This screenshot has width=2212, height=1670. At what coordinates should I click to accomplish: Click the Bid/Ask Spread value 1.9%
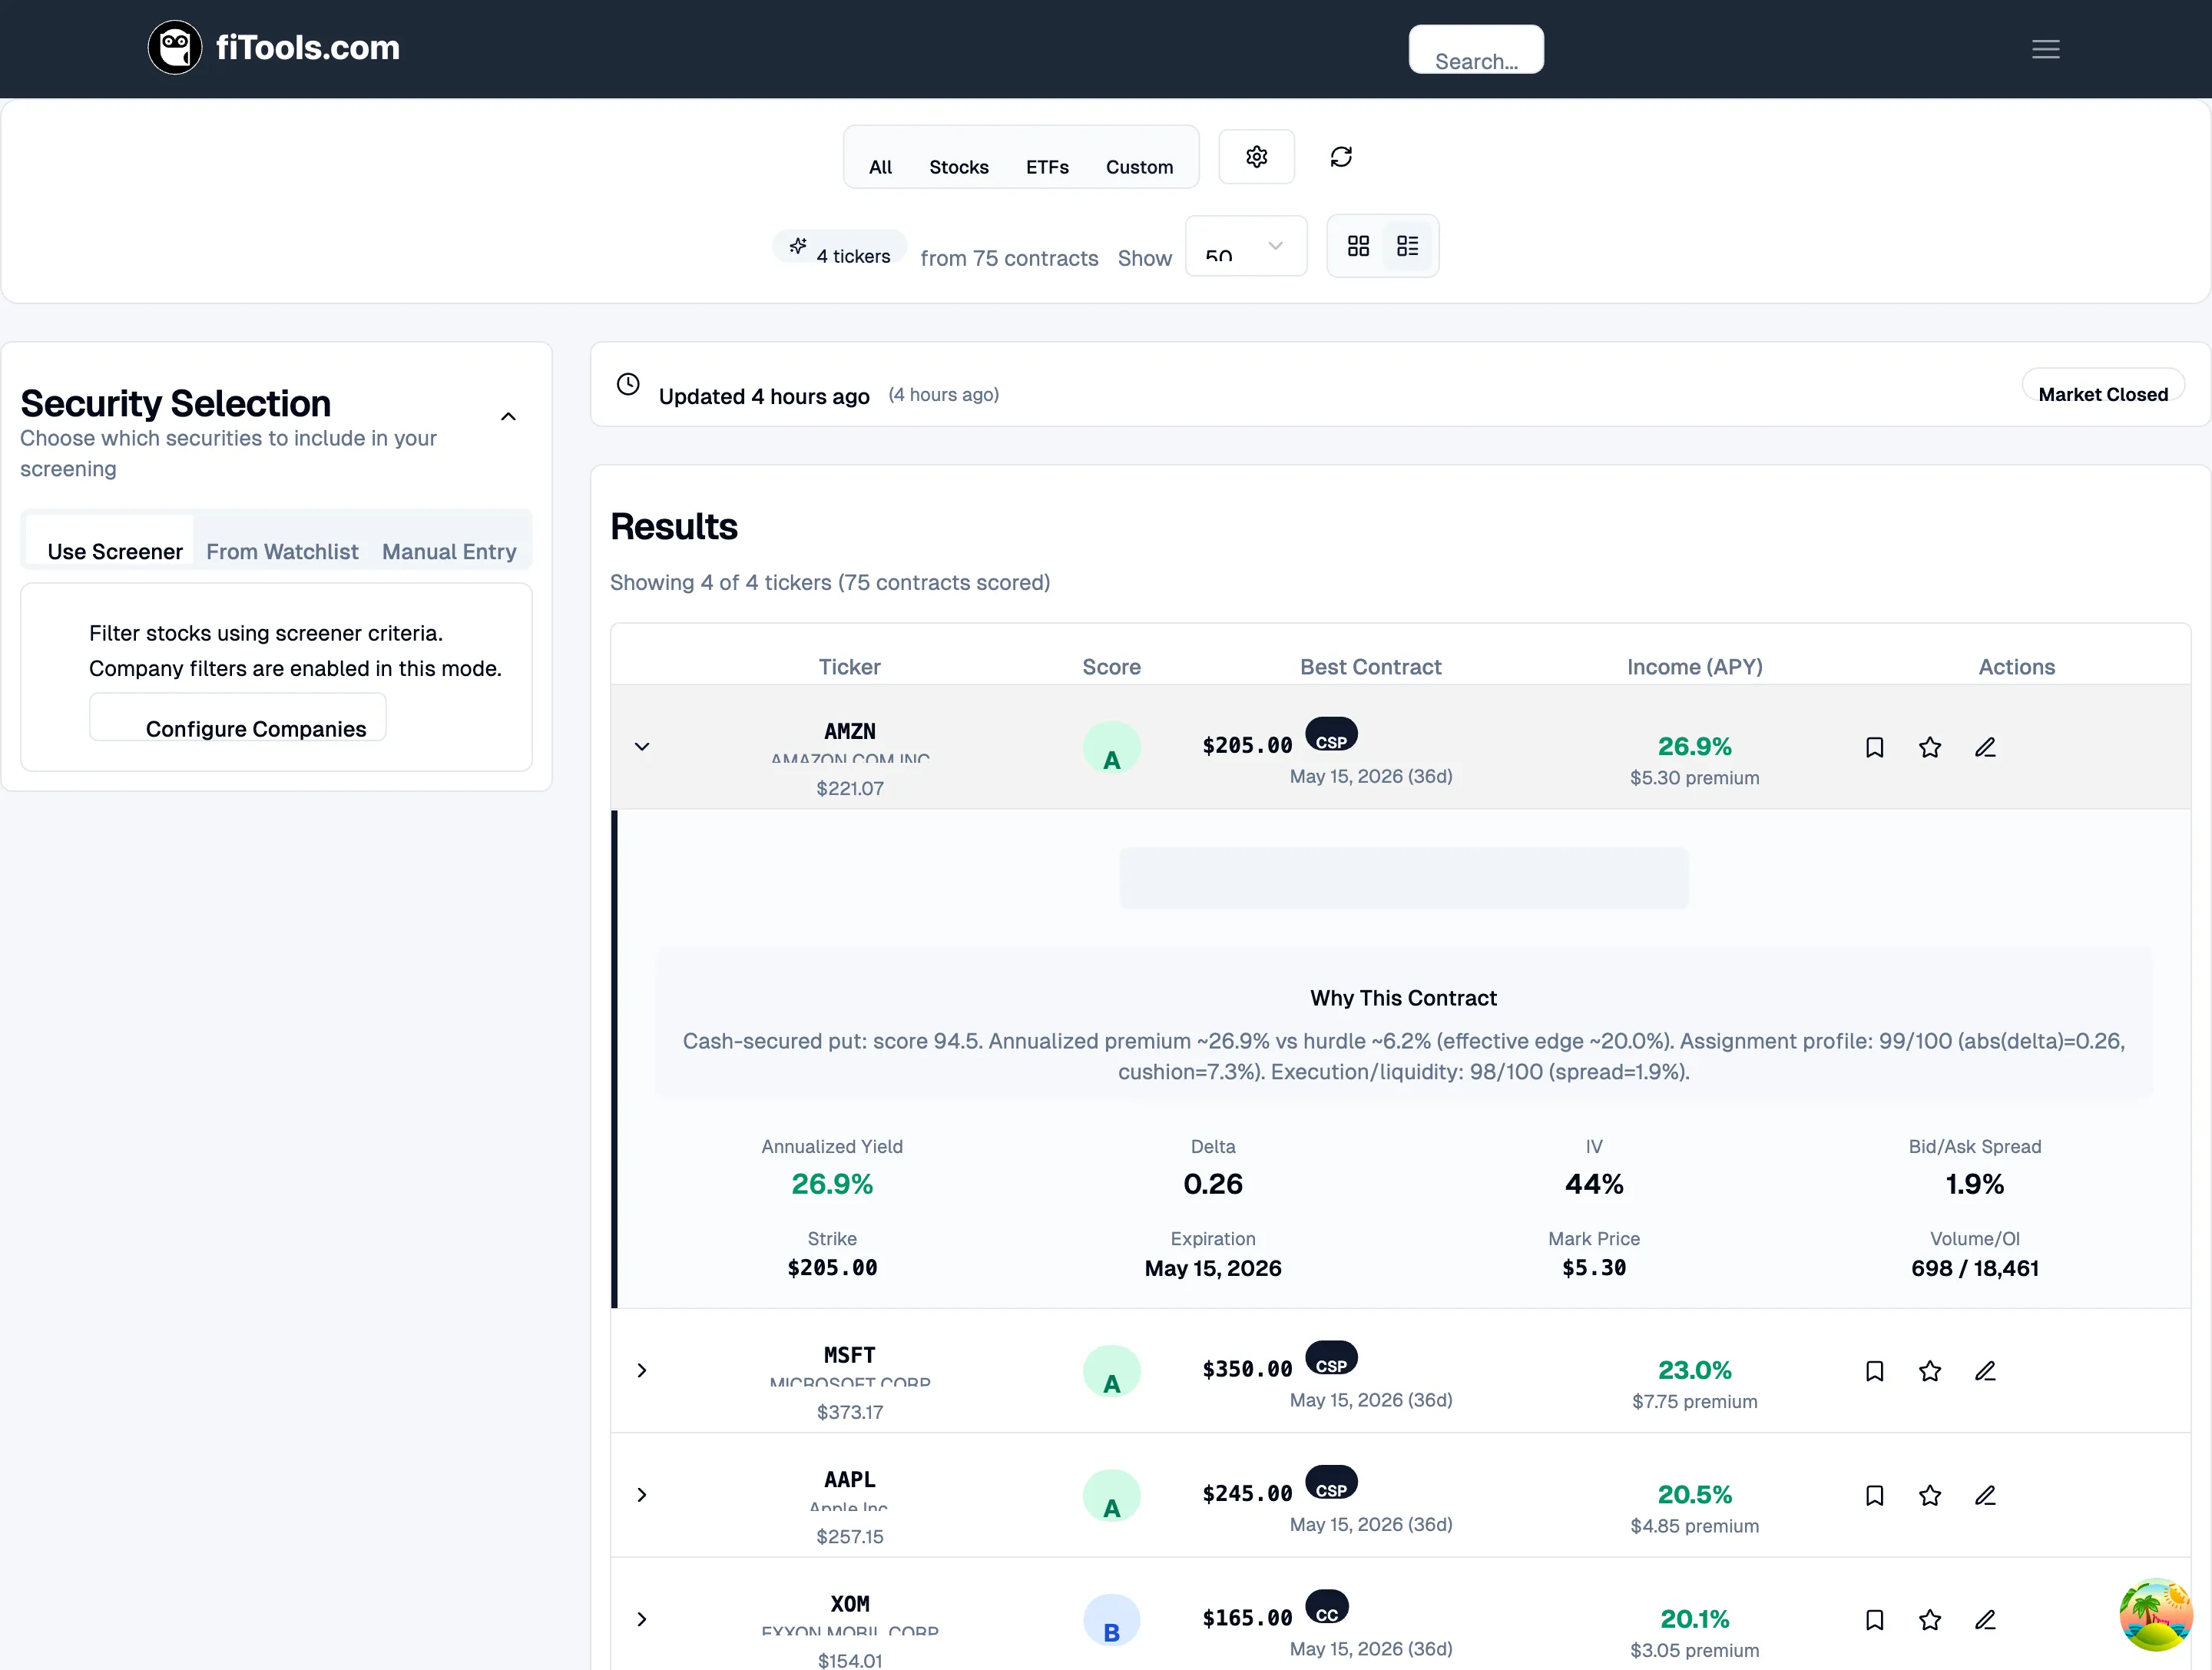pos(1974,1185)
